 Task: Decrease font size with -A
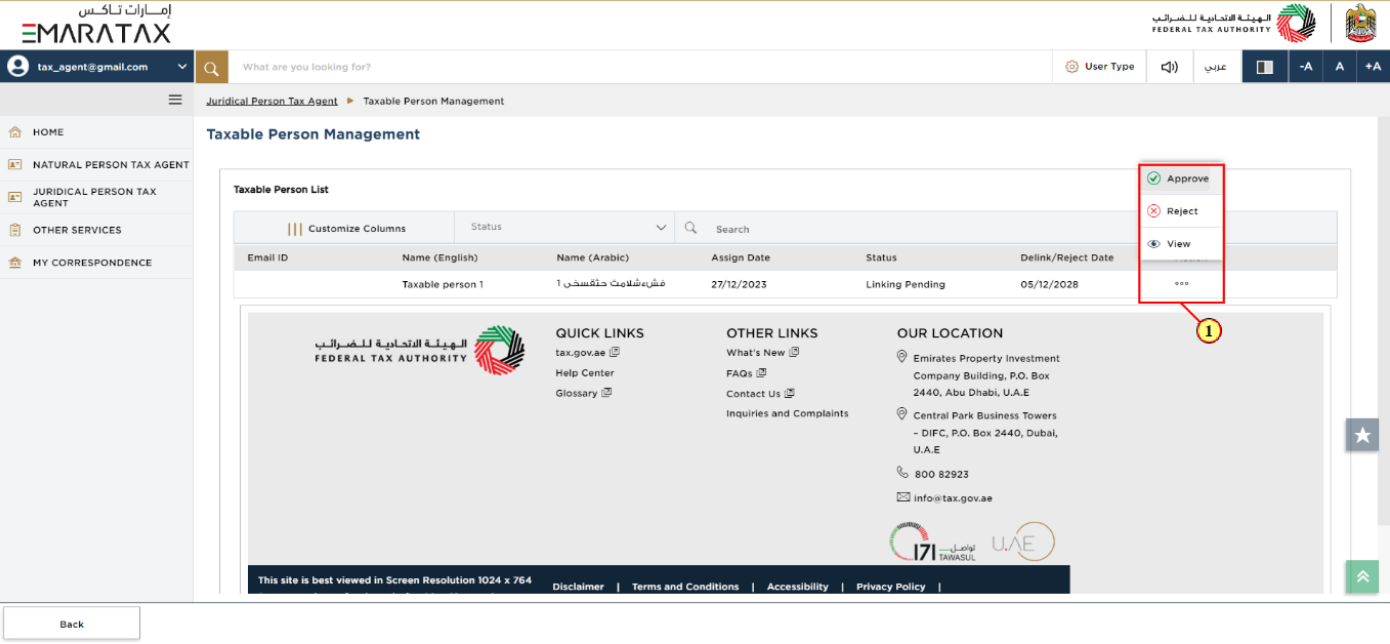[1305, 67]
